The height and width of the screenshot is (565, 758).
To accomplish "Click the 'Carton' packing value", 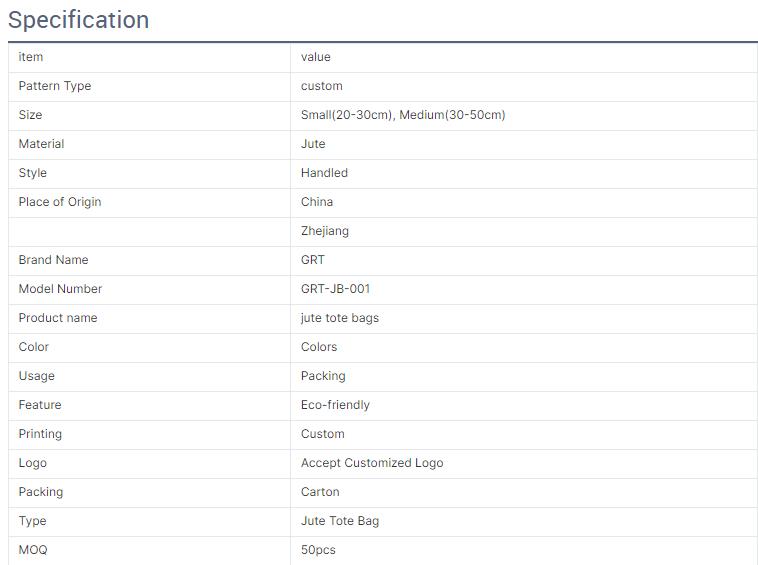I will tap(320, 492).
